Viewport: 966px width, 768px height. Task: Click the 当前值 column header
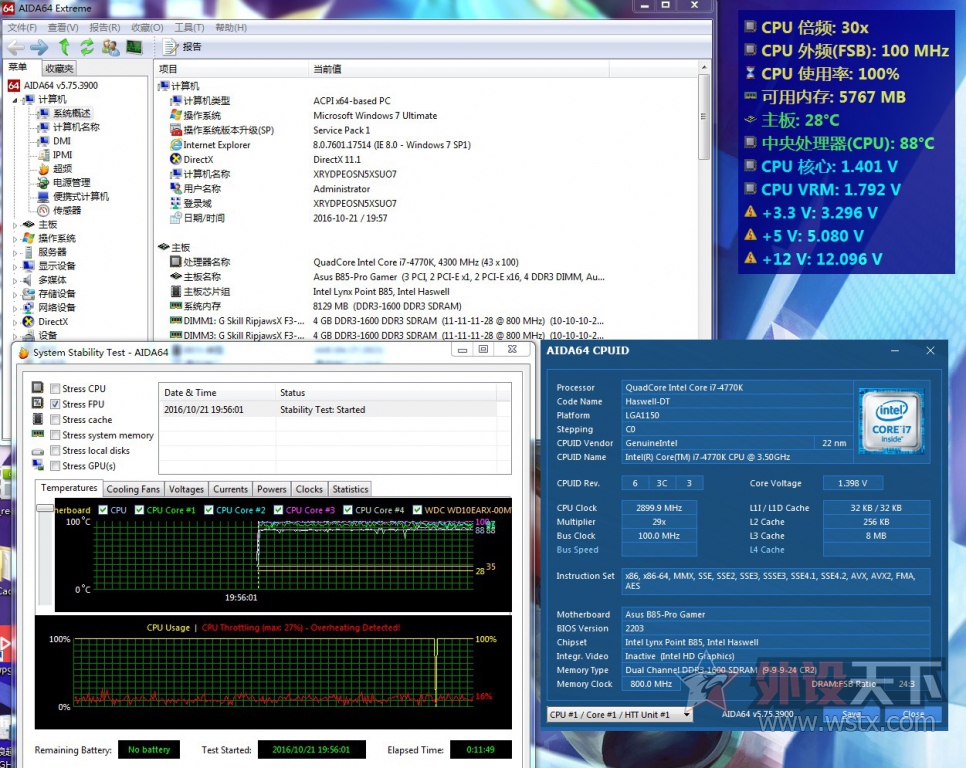point(458,69)
